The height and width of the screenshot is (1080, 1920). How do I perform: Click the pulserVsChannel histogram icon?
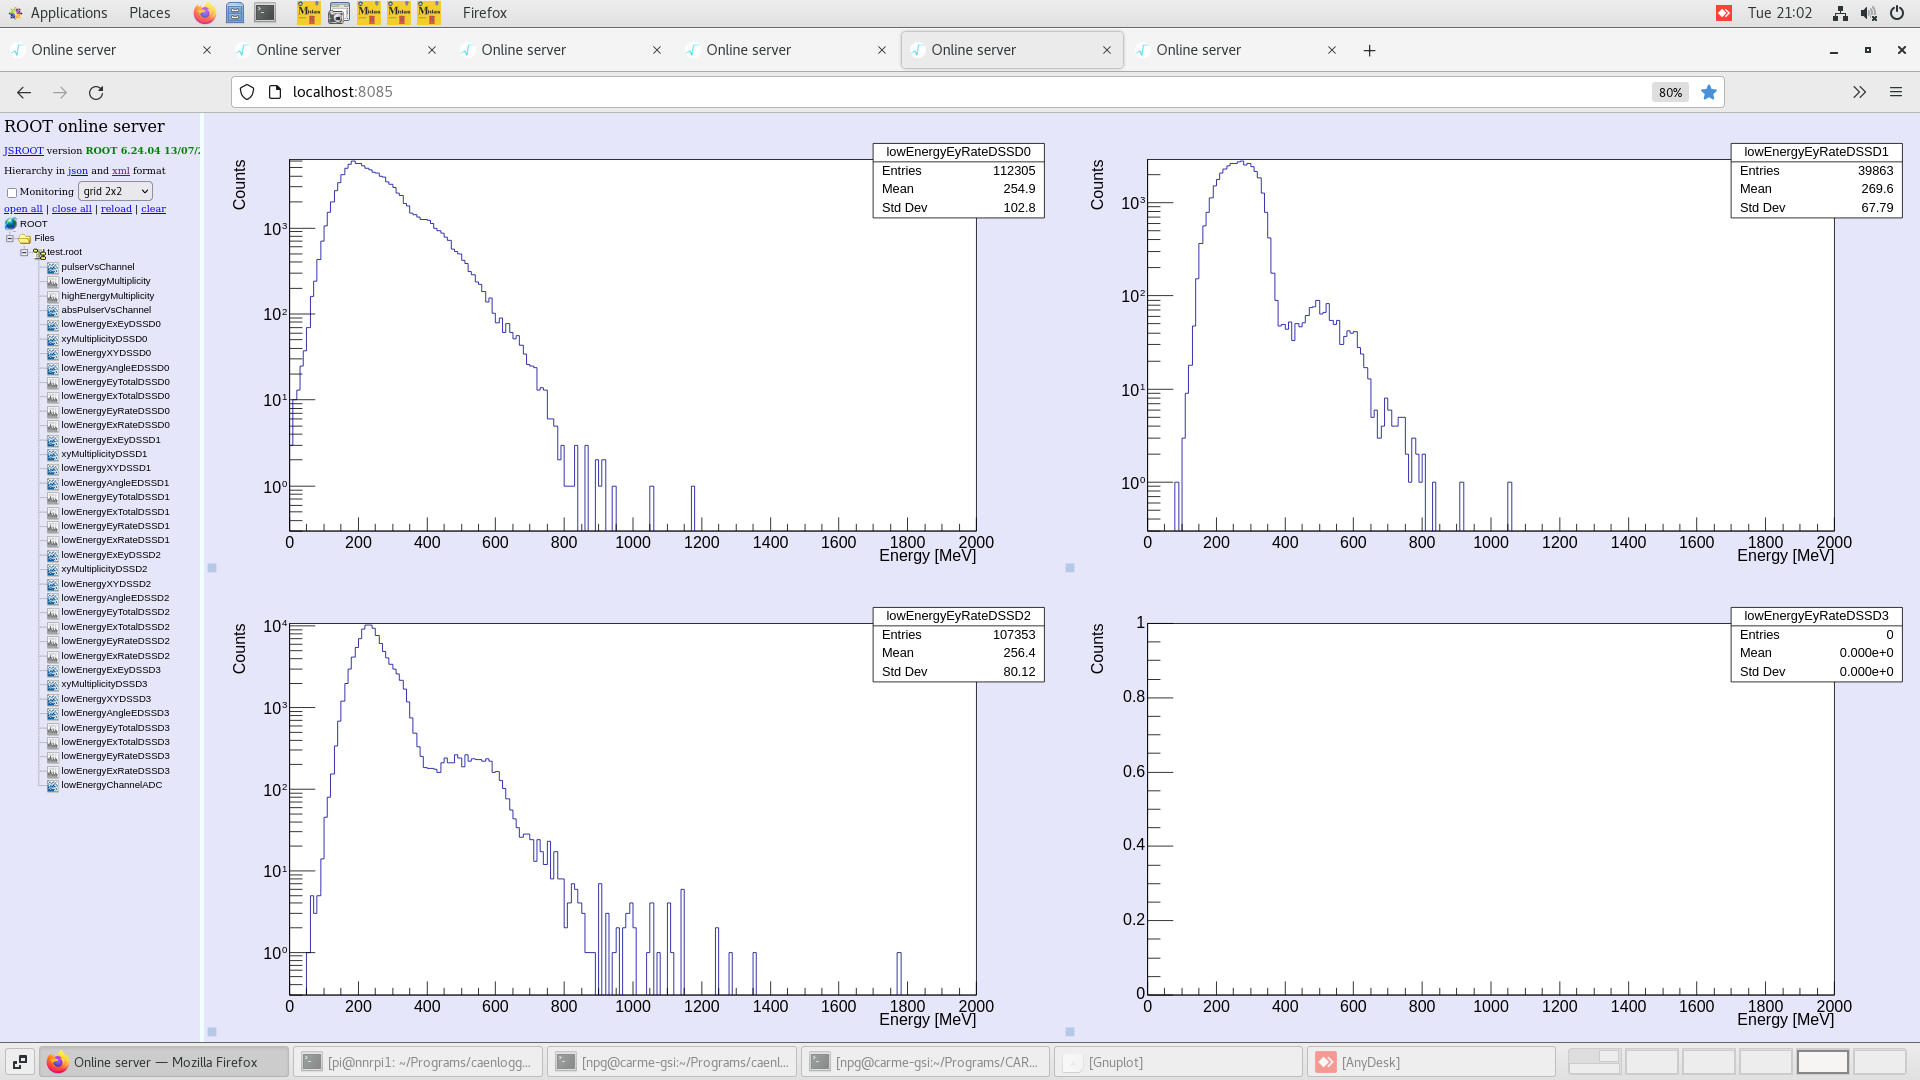click(x=52, y=267)
